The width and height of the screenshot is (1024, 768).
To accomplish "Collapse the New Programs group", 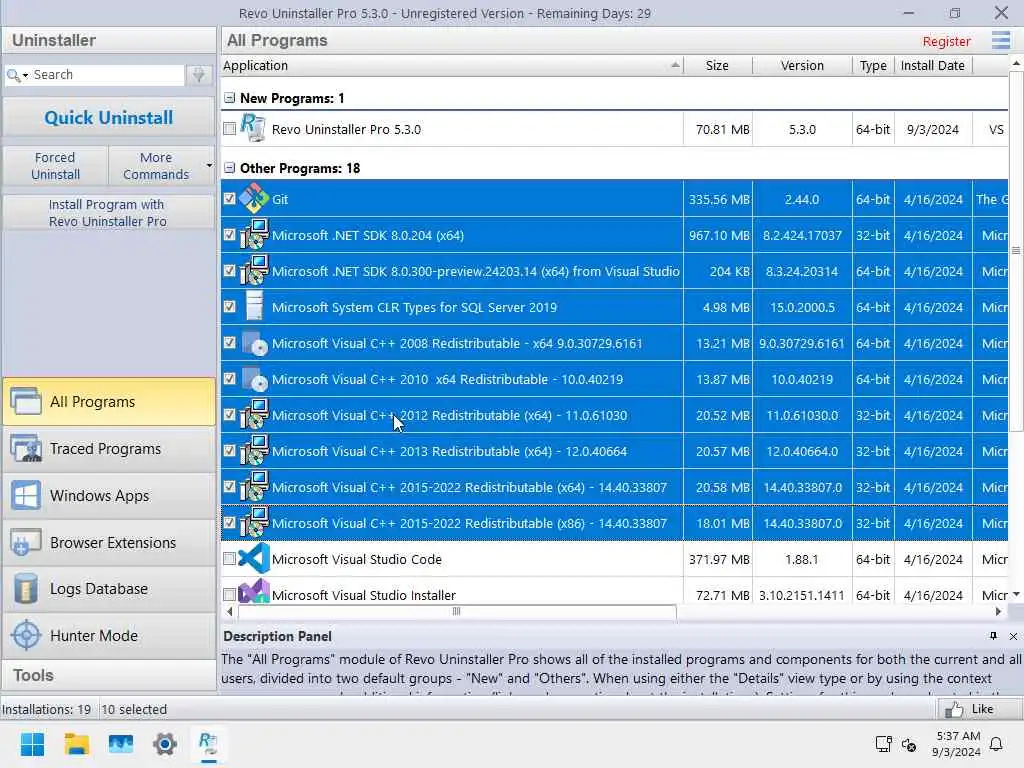I will (x=229, y=98).
